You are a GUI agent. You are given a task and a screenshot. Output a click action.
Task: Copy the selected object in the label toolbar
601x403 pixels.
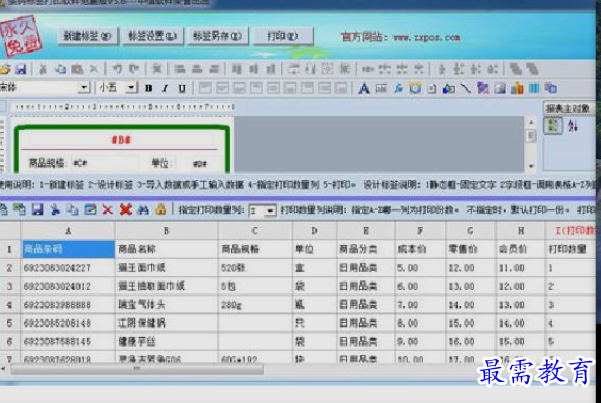pyautogui.click(x=60, y=69)
